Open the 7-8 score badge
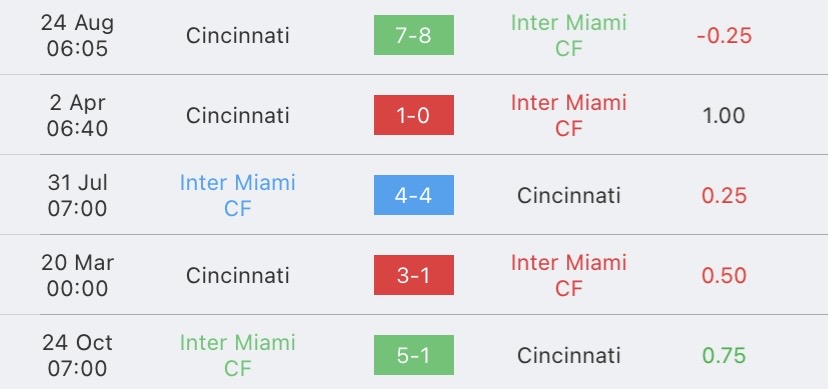This screenshot has width=828, height=389. (x=413, y=35)
